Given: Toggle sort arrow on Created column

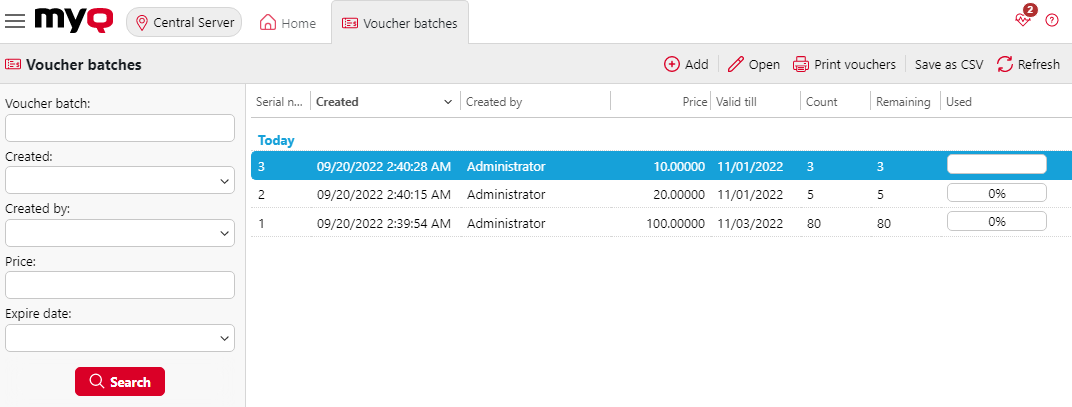Looking at the screenshot, I should click(447, 102).
